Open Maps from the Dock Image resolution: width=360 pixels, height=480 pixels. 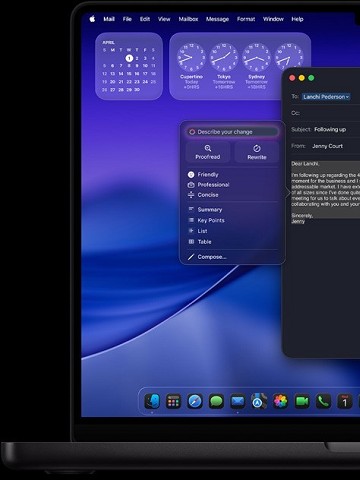pyautogui.click(x=259, y=401)
